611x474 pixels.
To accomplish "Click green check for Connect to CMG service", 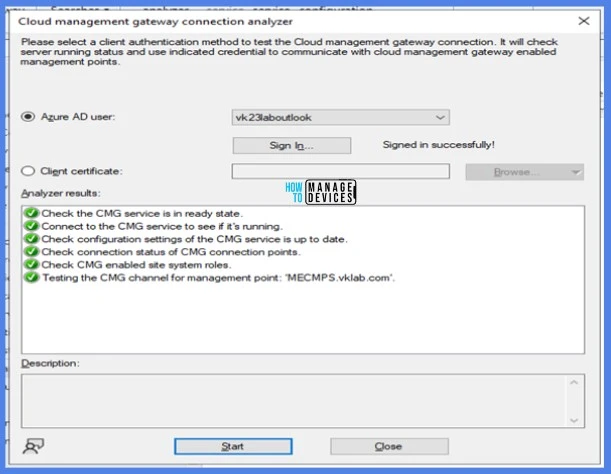I will [32, 226].
